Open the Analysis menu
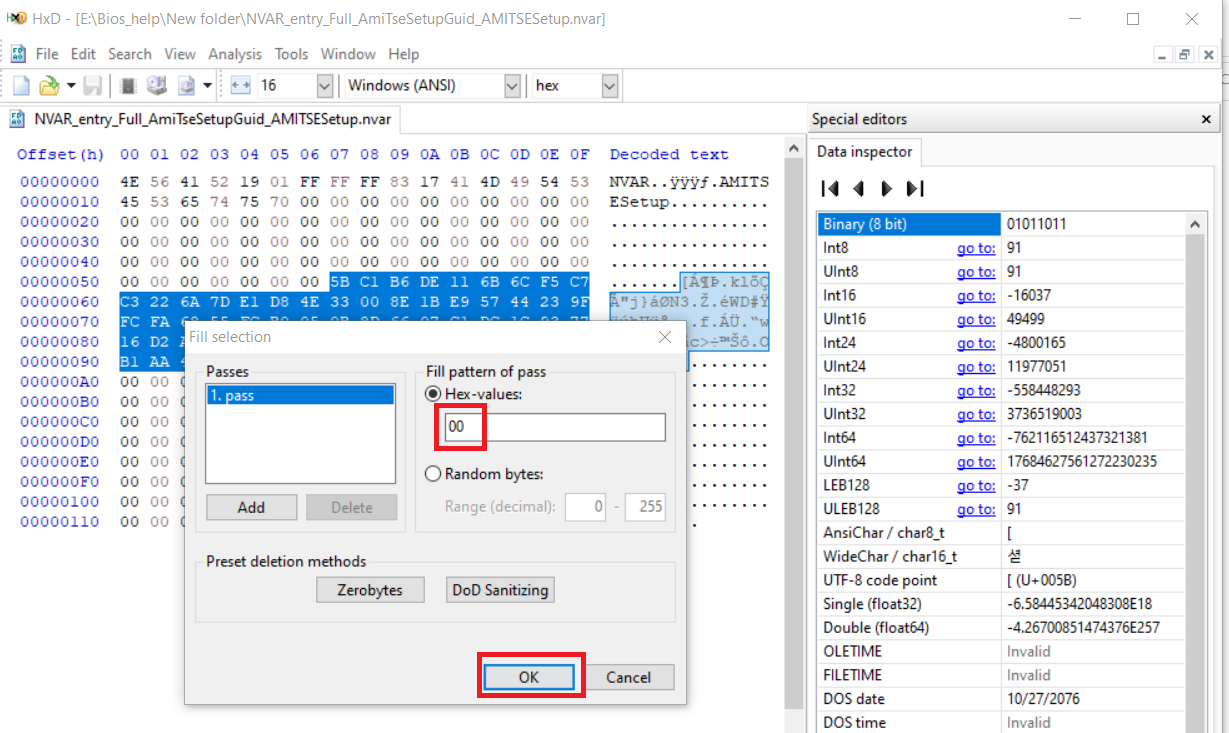The width and height of the screenshot is (1229, 733). tap(235, 54)
